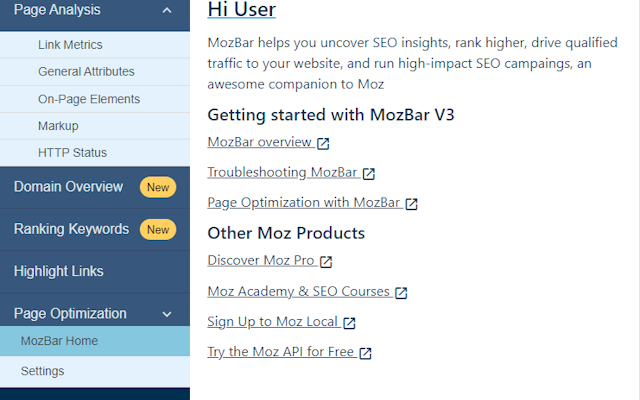The height and width of the screenshot is (400, 640).
Task: Click external-link icon next to MozBar overview
Action: pyautogui.click(x=323, y=143)
